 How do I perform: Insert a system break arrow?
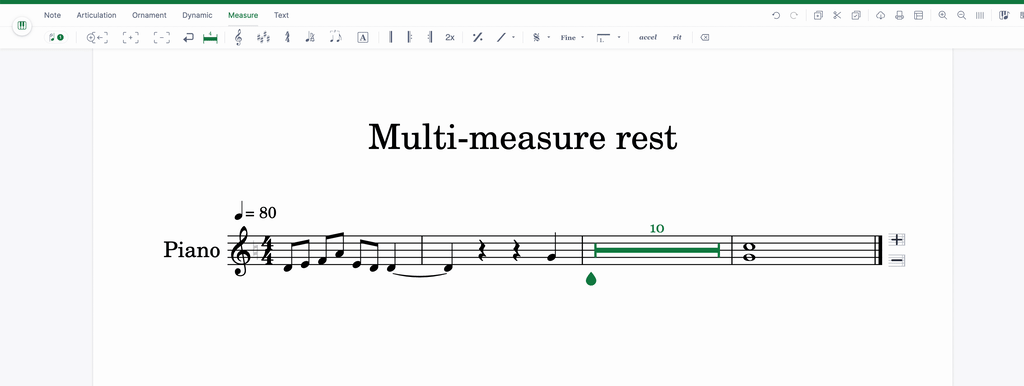pos(188,38)
